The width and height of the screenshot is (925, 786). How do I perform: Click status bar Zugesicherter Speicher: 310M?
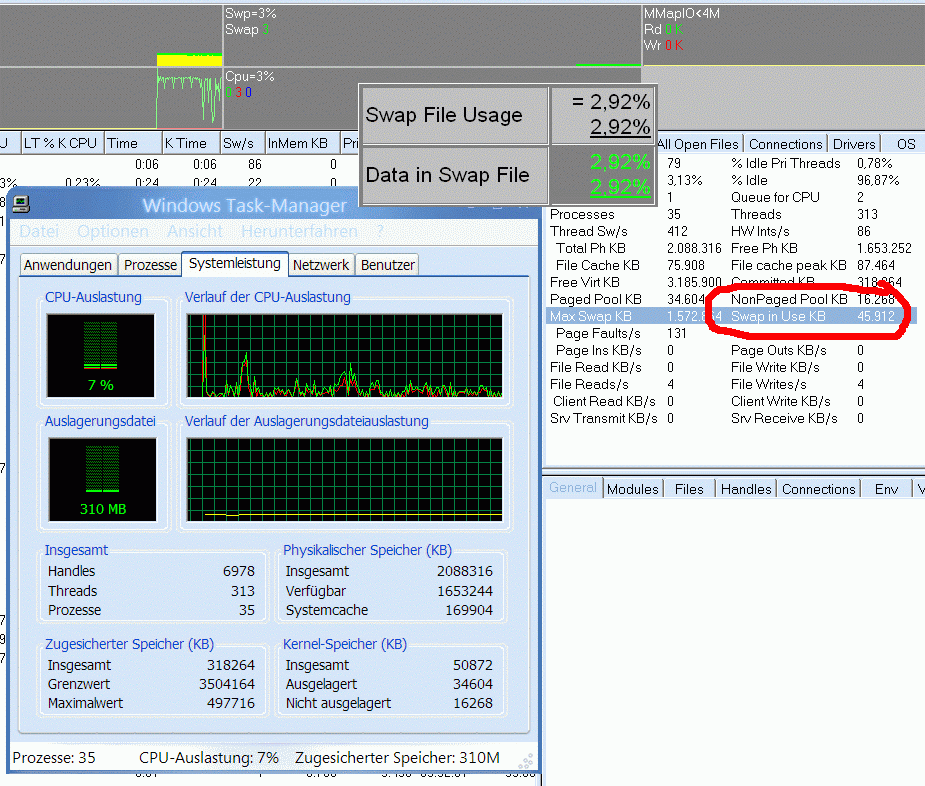(x=398, y=758)
